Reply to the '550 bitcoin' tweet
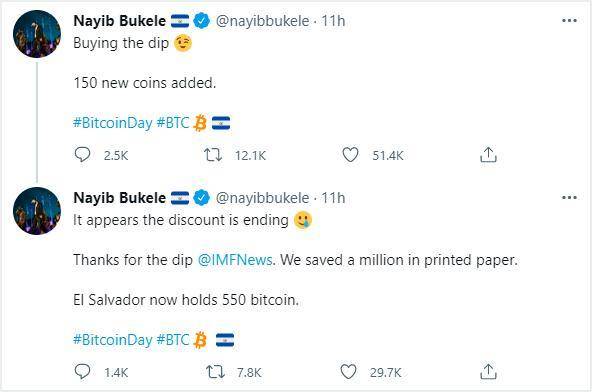The height and width of the screenshot is (392, 592). [x=82, y=372]
